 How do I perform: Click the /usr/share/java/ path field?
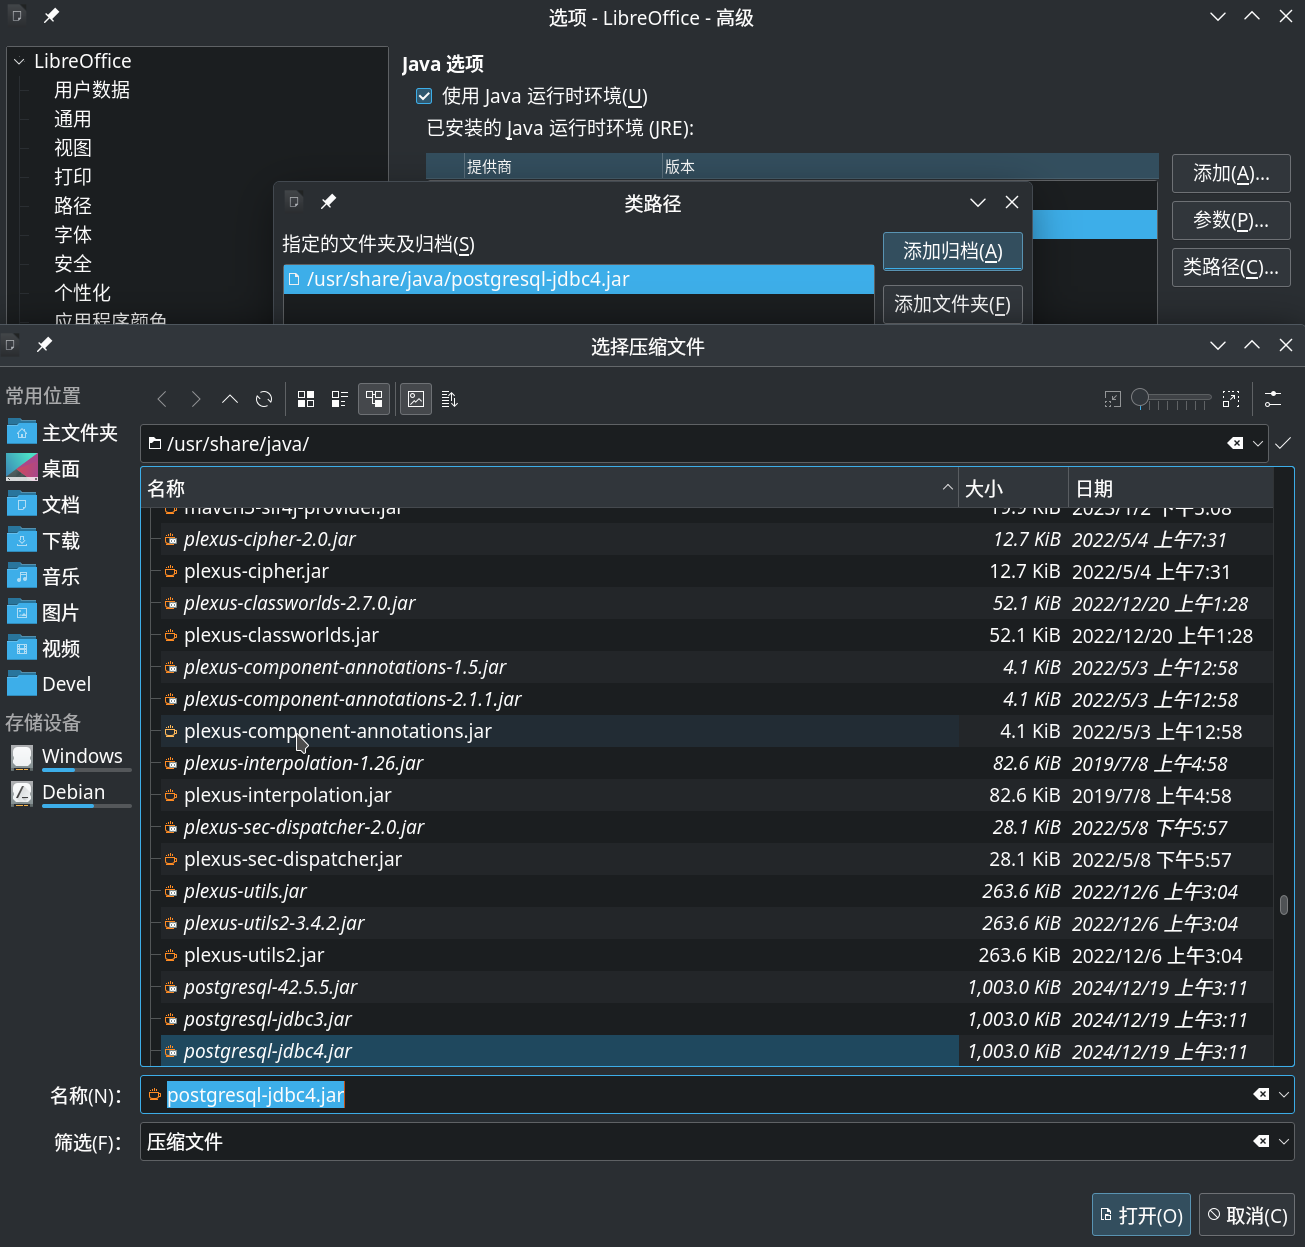pyautogui.click(x=704, y=444)
